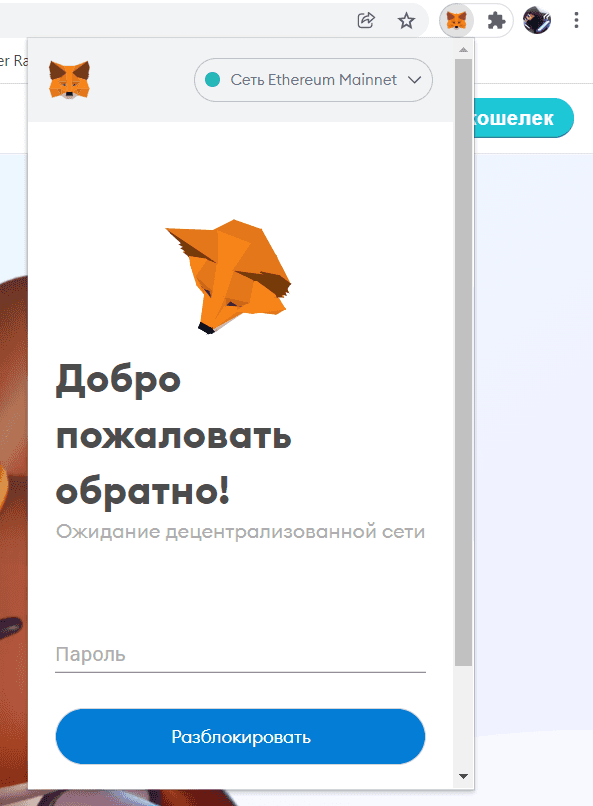
Task: Click the popup vertical scrollbar thumb
Action: (463, 362)
